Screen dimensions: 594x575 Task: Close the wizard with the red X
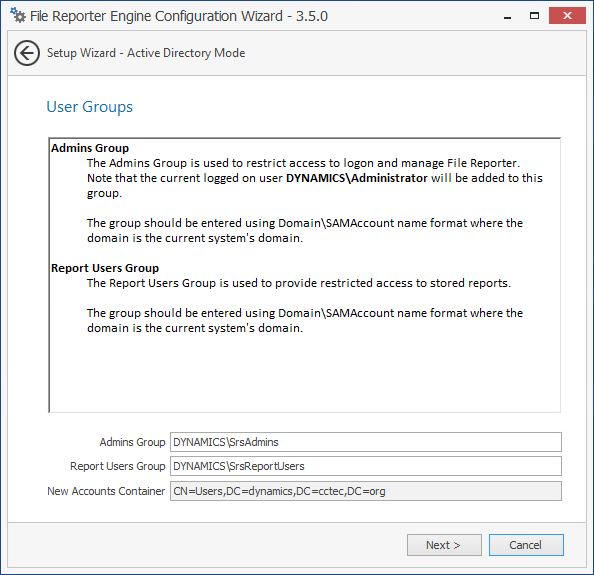pyautogui.click(x=567, y=16)
